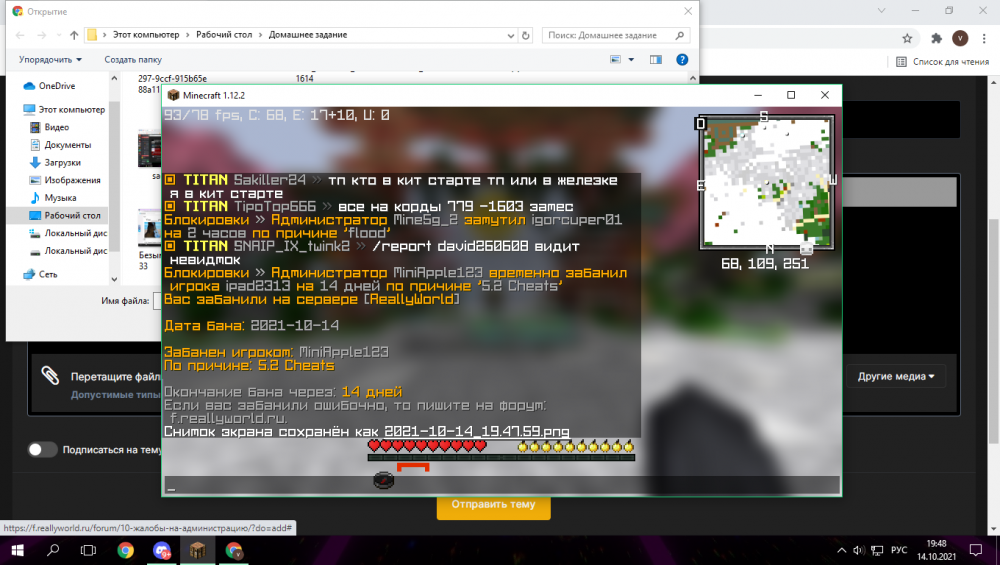Open Другие медиа dropdown
This screenshot has width=1000, height=565.
[895, 376]
